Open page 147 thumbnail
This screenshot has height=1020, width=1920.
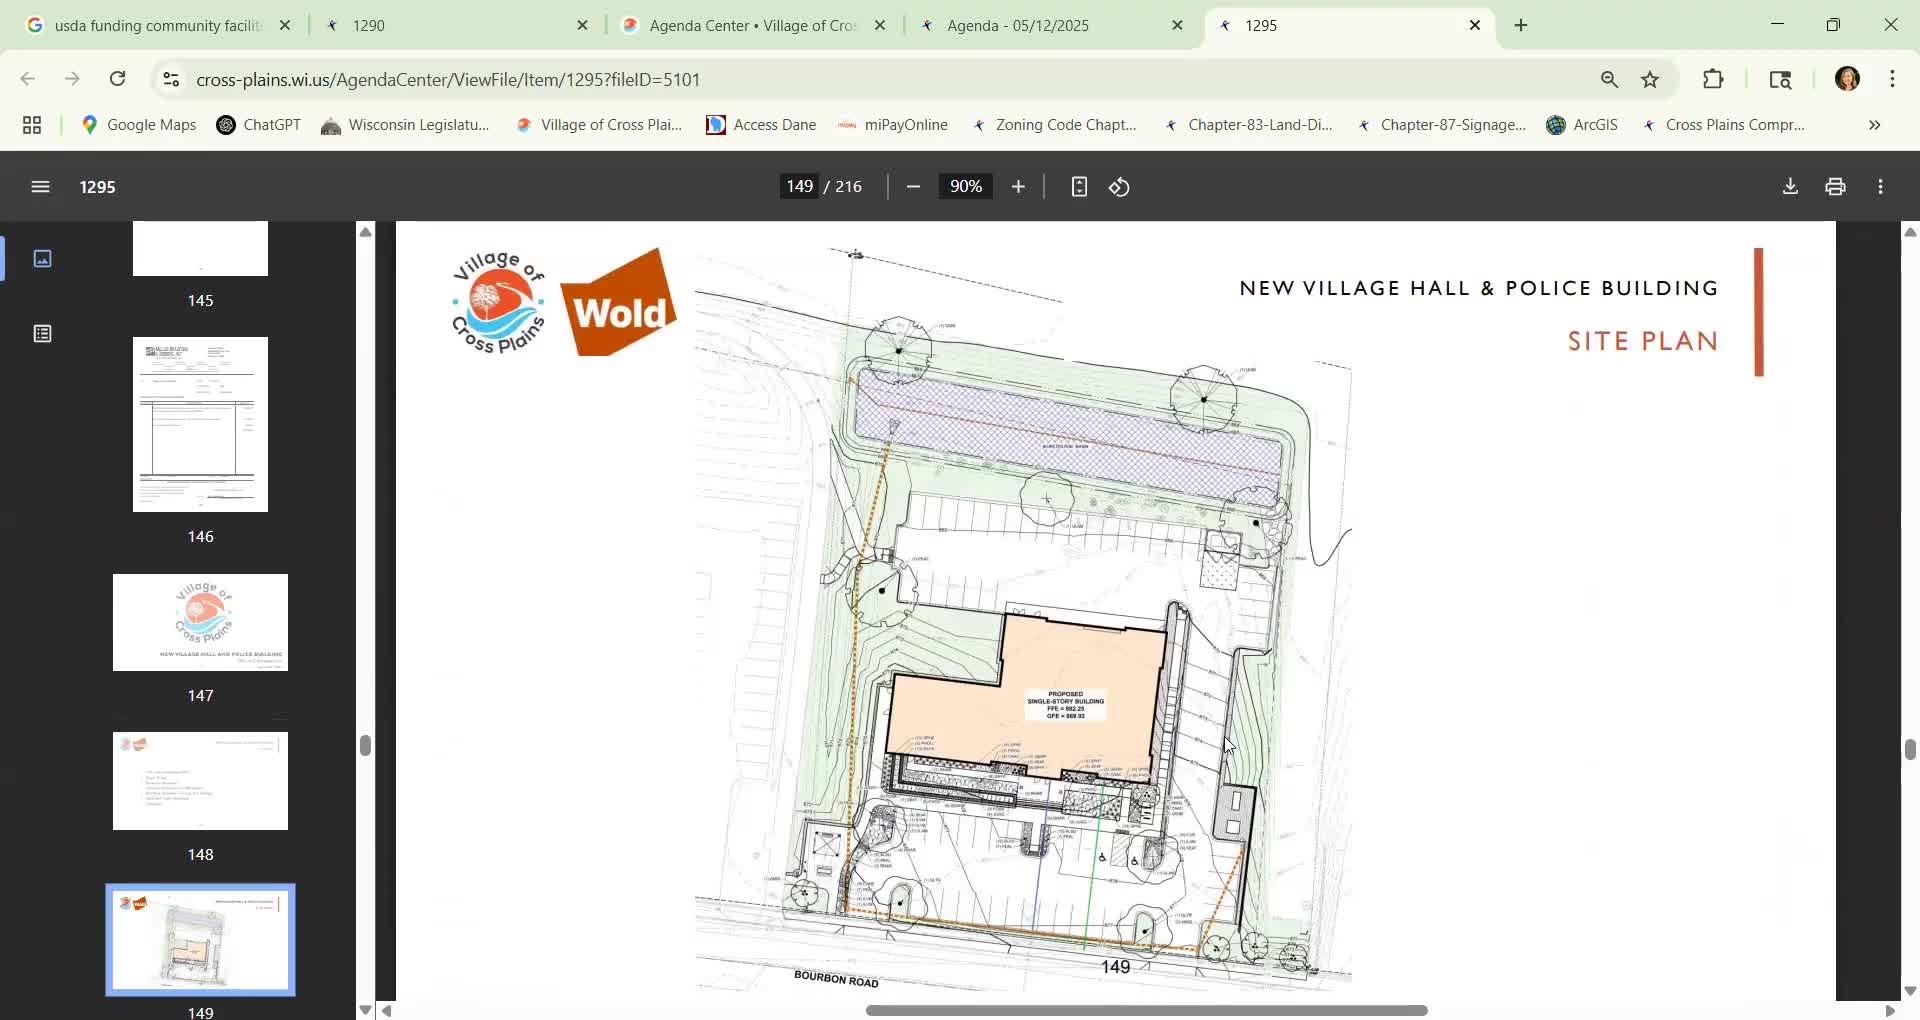point(200,623)
